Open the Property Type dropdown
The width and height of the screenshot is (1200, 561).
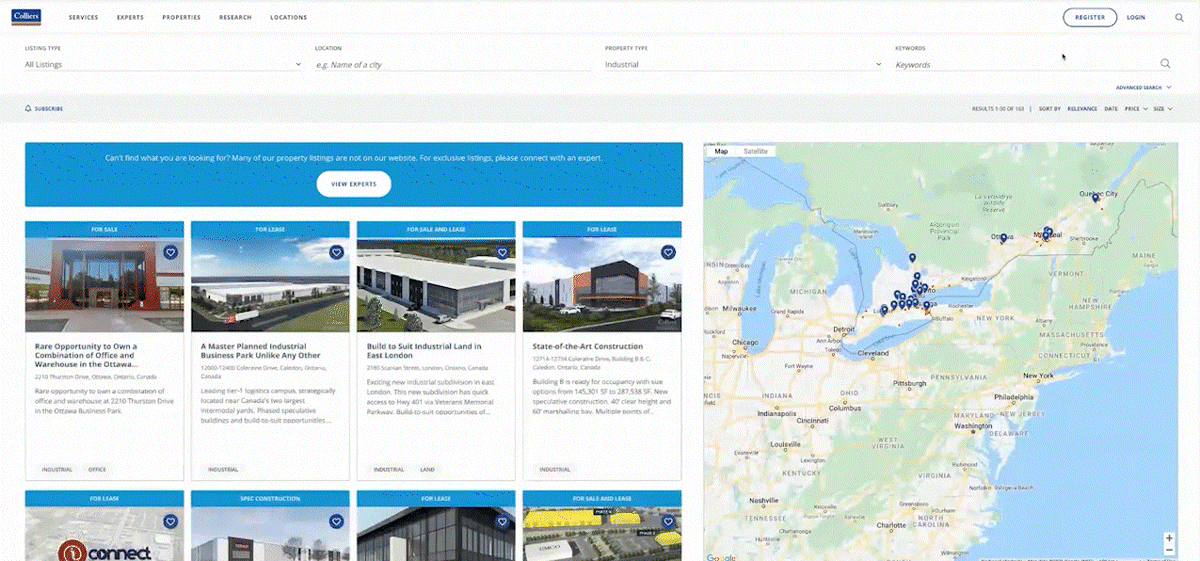tap(742, 65)
